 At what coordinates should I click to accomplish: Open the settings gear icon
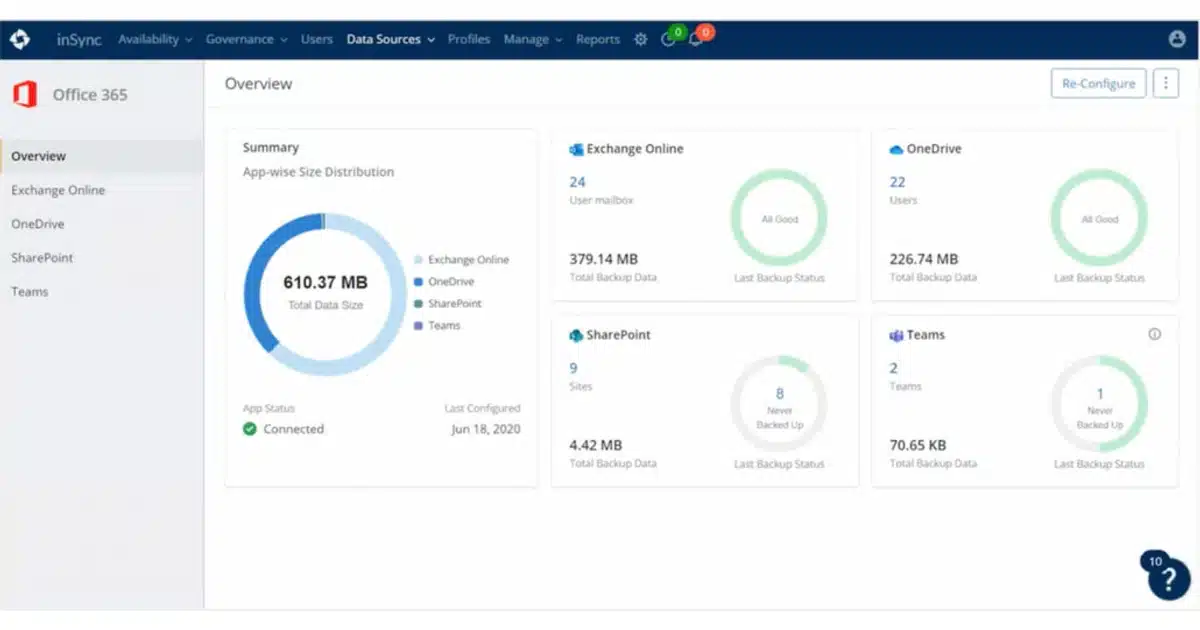[641, 40]
